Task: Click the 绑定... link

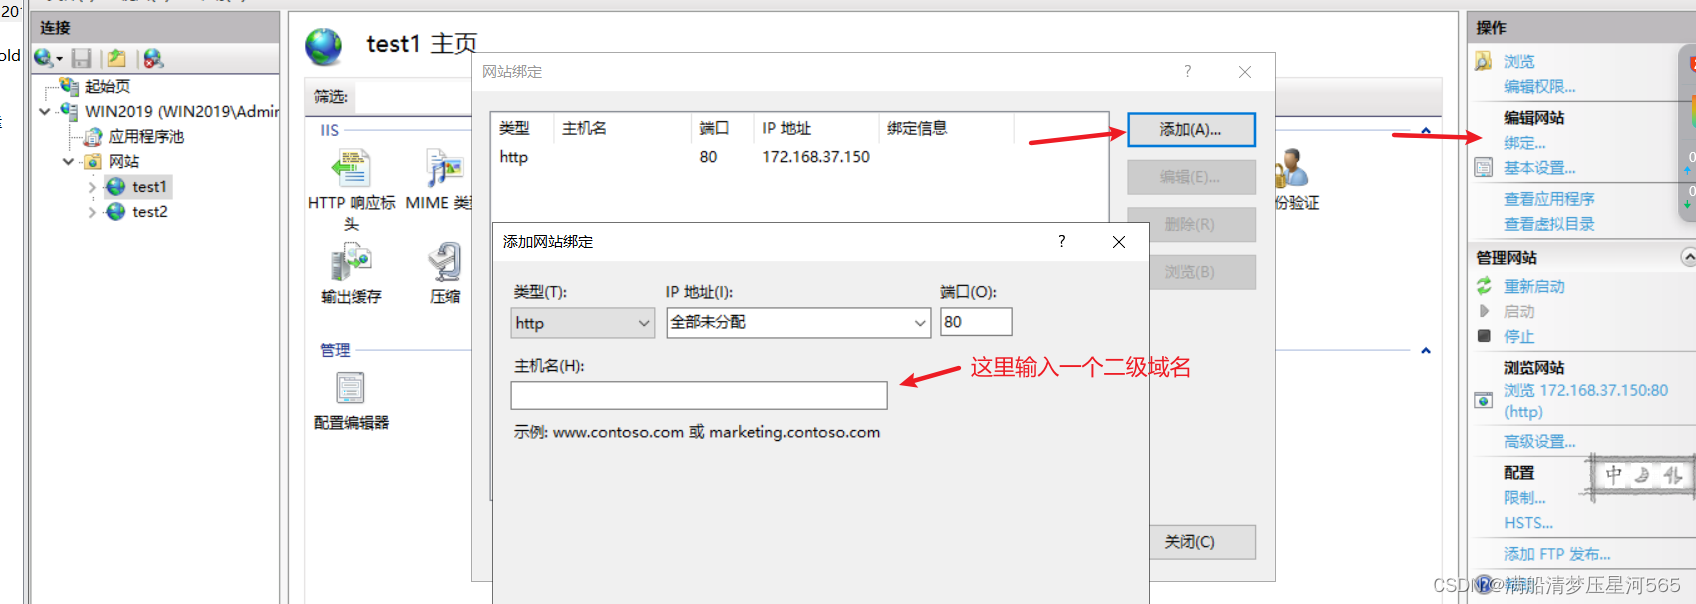Action: (1525, 143)
